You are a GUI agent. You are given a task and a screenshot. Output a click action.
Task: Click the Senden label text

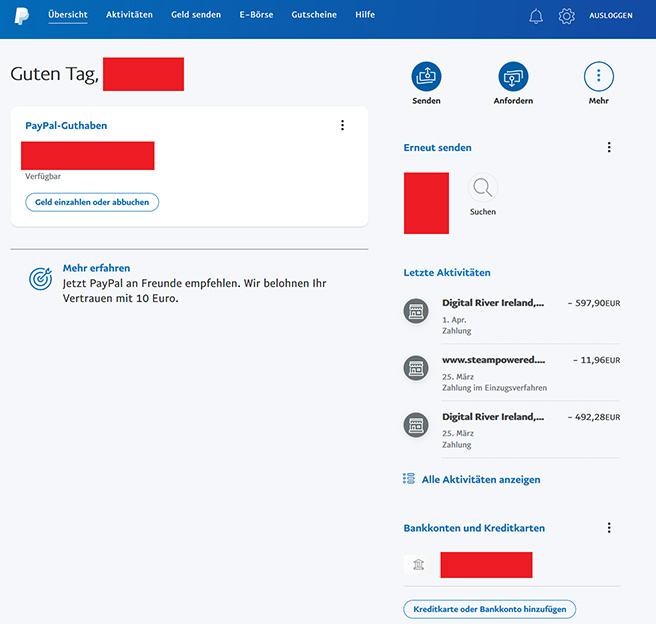click(x=426, y=101)
